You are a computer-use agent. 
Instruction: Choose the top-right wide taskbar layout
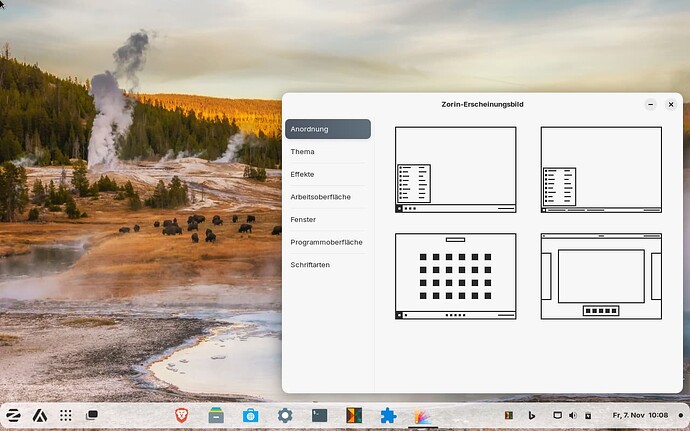[x=601, y=169]
